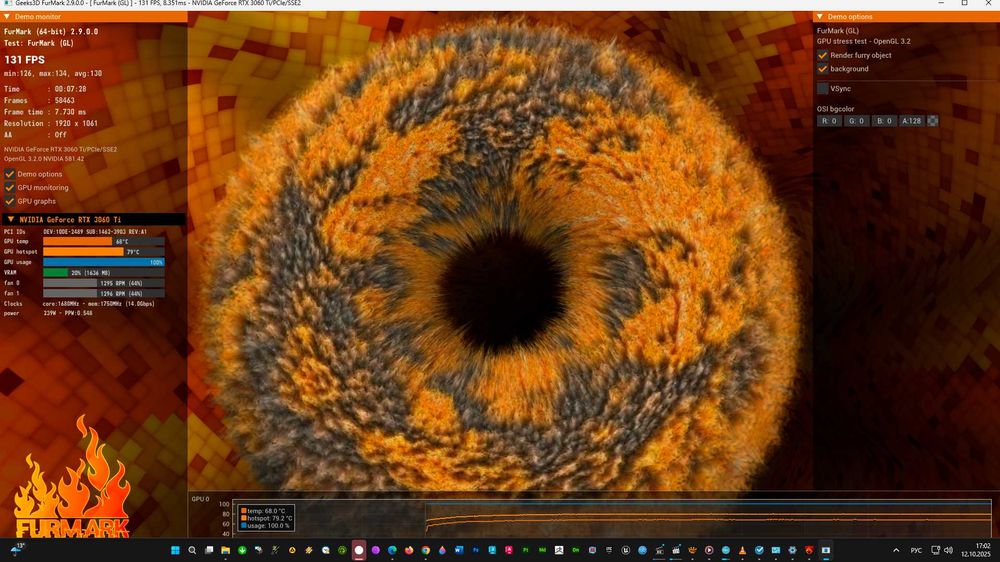Click the GPU usage 100% bar
1000x562 pixels.
[103, 262]
